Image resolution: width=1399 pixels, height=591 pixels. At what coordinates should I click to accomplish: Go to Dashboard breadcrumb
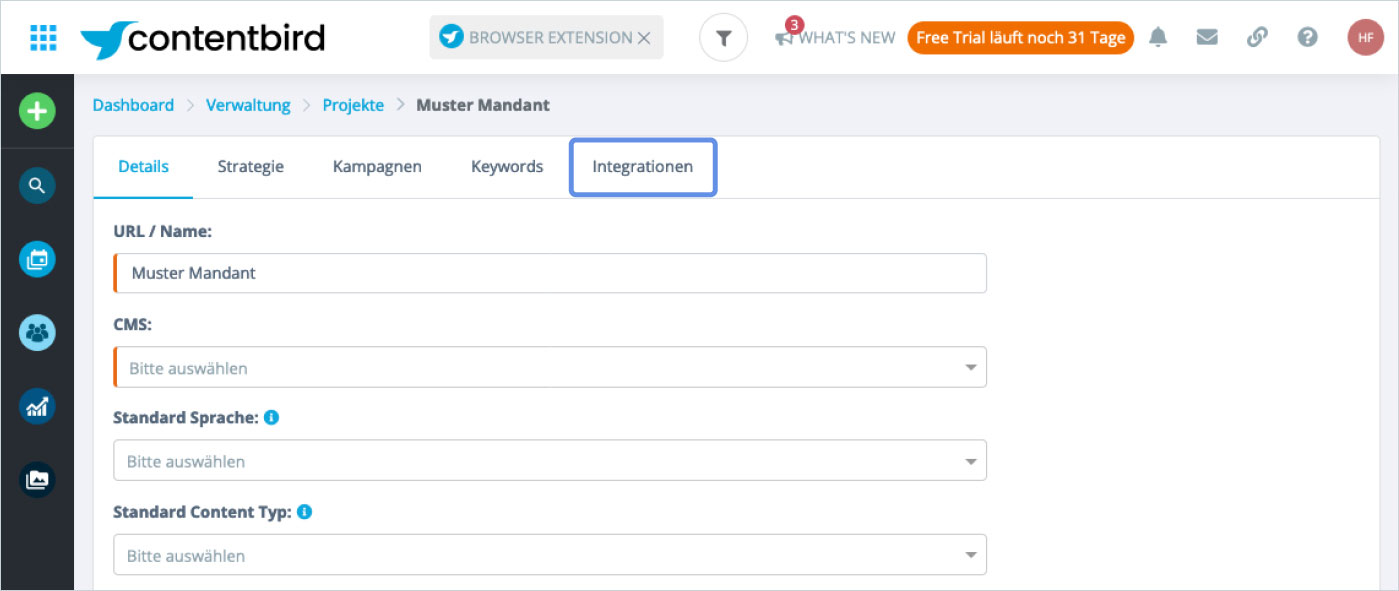(133, 105)
